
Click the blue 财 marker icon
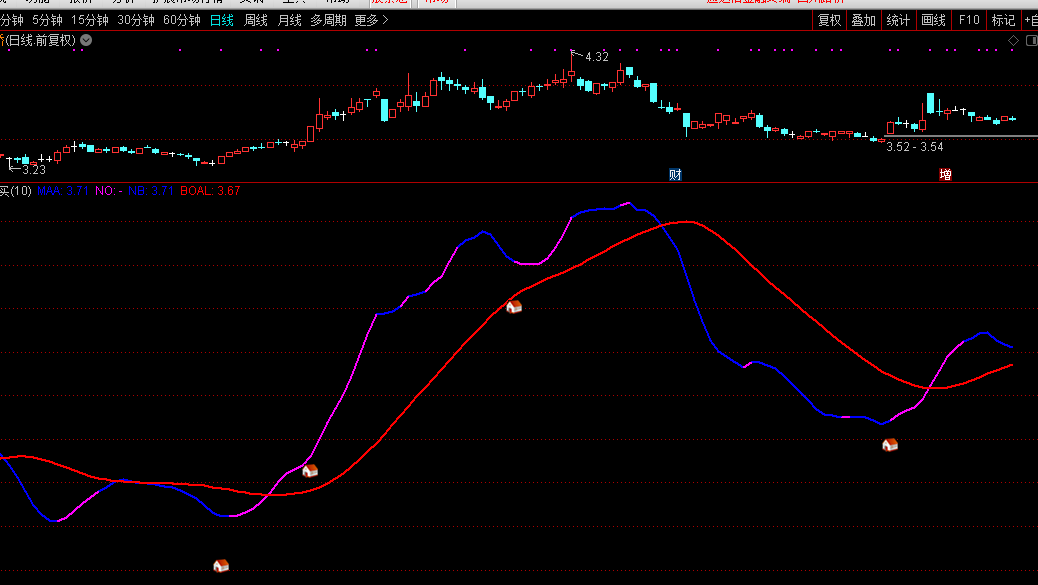pyautogui.click(x=675, y=174)
